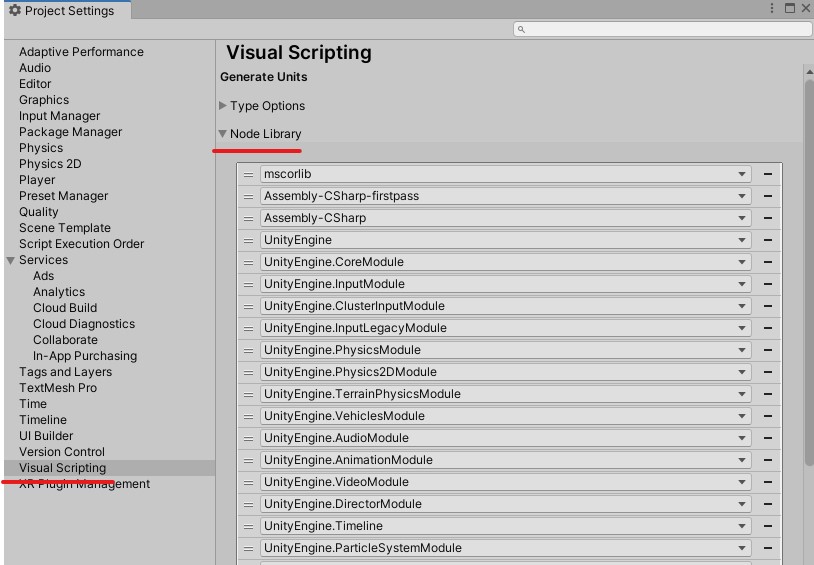
Task: Open the Project Settings kebab options menu
Action: [x=772, y=8]
